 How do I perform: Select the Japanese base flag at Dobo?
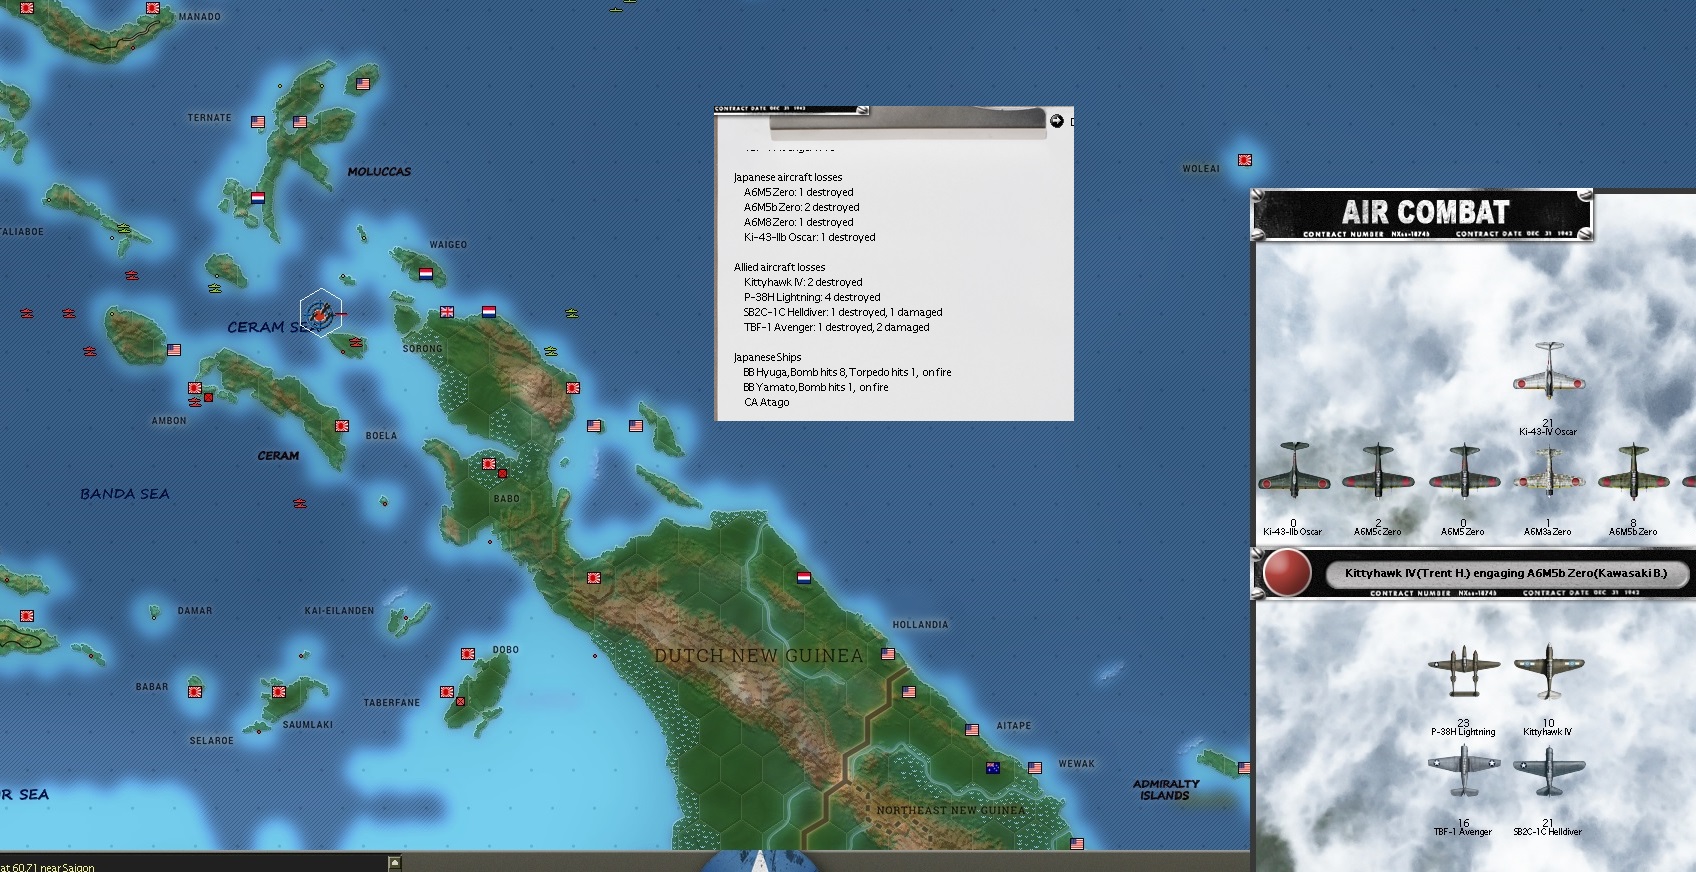pos(467,654)
